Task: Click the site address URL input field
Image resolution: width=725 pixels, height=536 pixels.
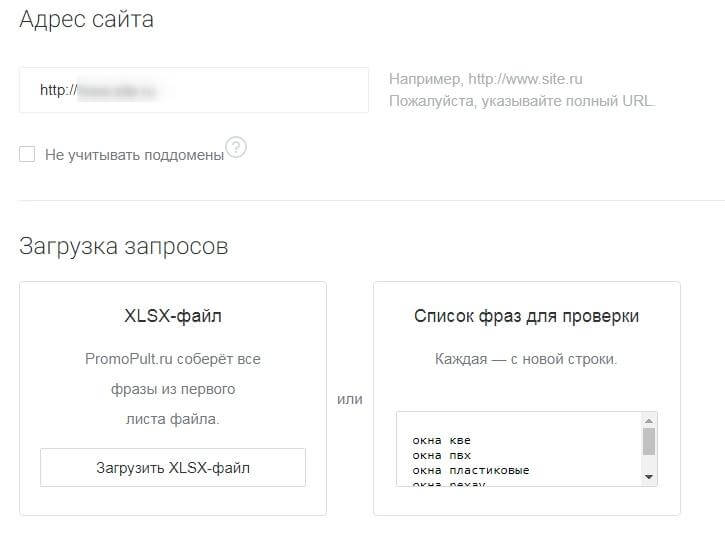Action: point(194,90)
